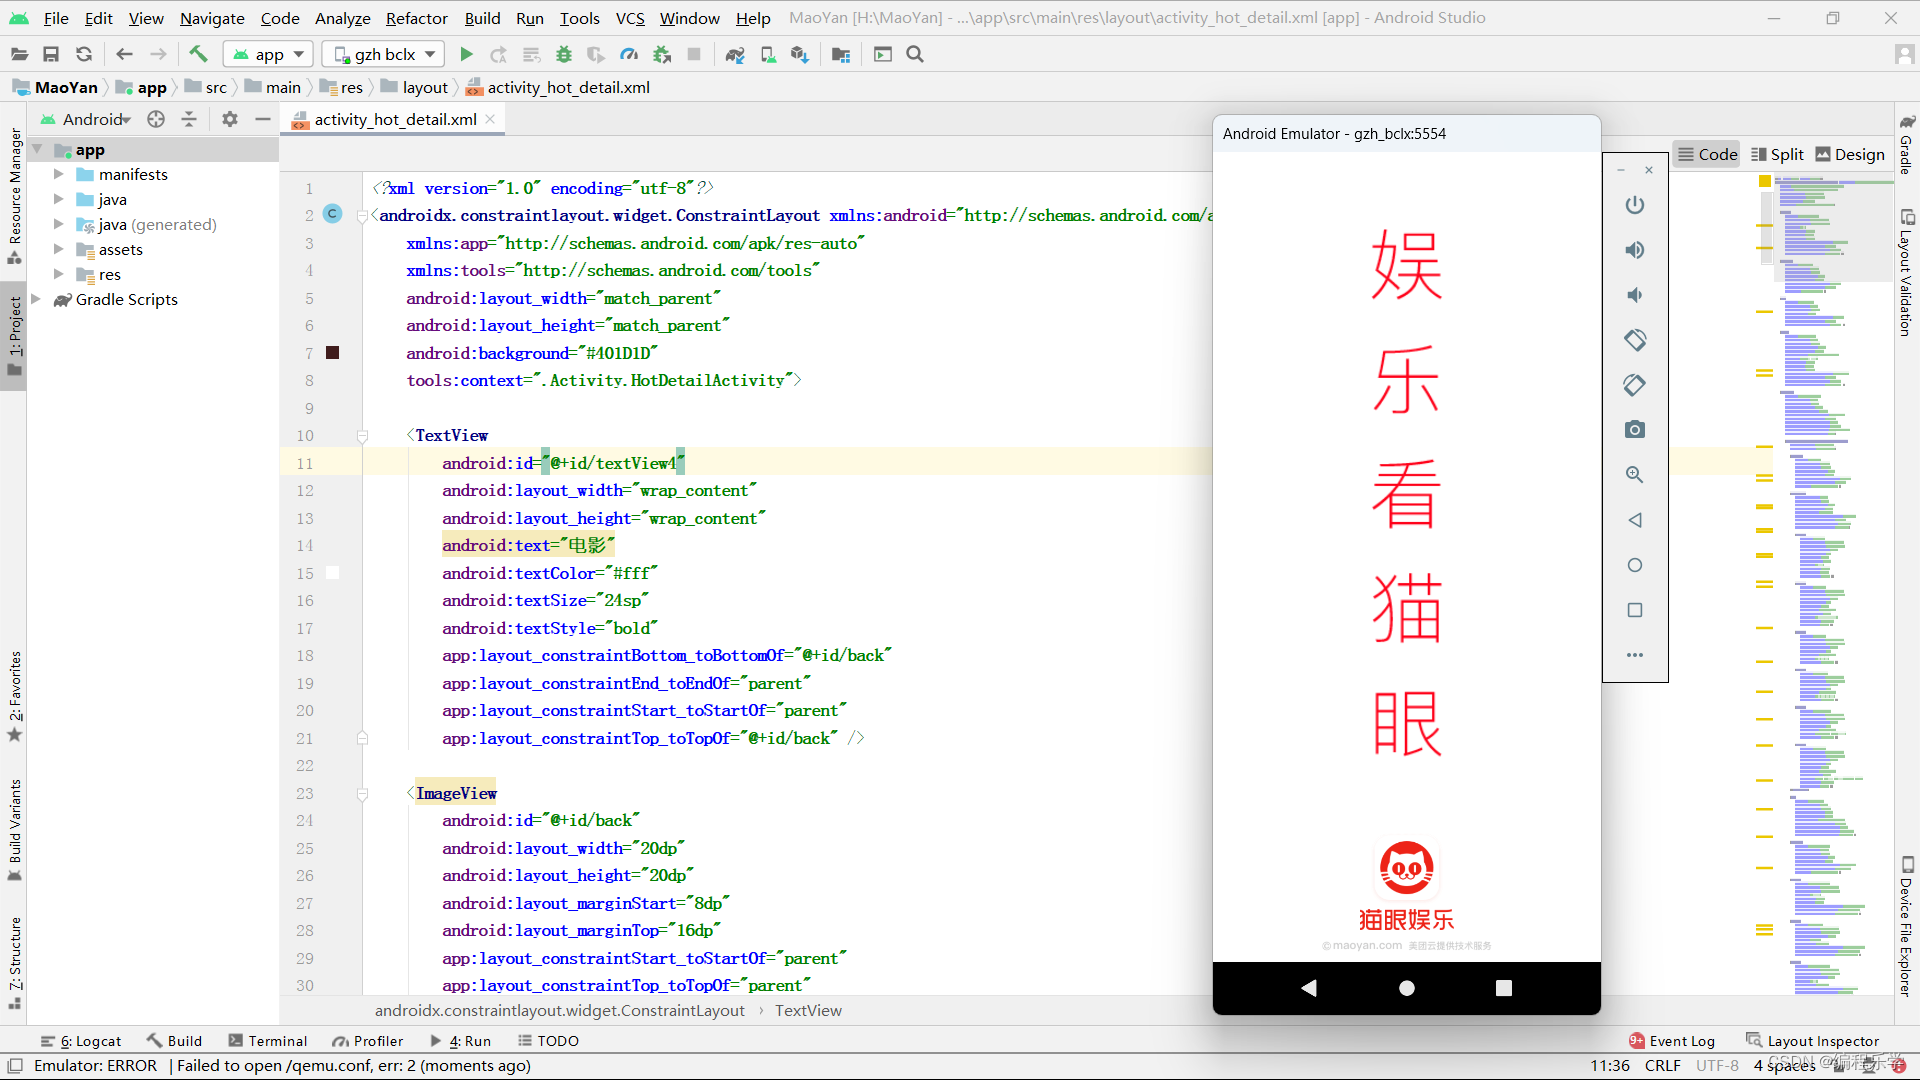
Task: Click the Debug app bug icon
Action: [564, 54]
